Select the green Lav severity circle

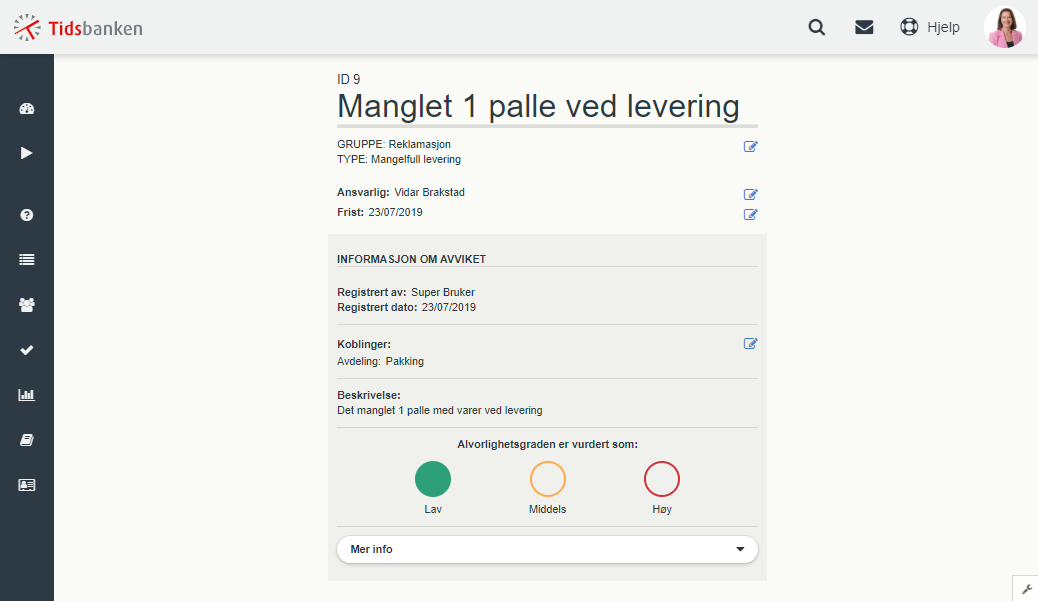(x=433, y=479)
